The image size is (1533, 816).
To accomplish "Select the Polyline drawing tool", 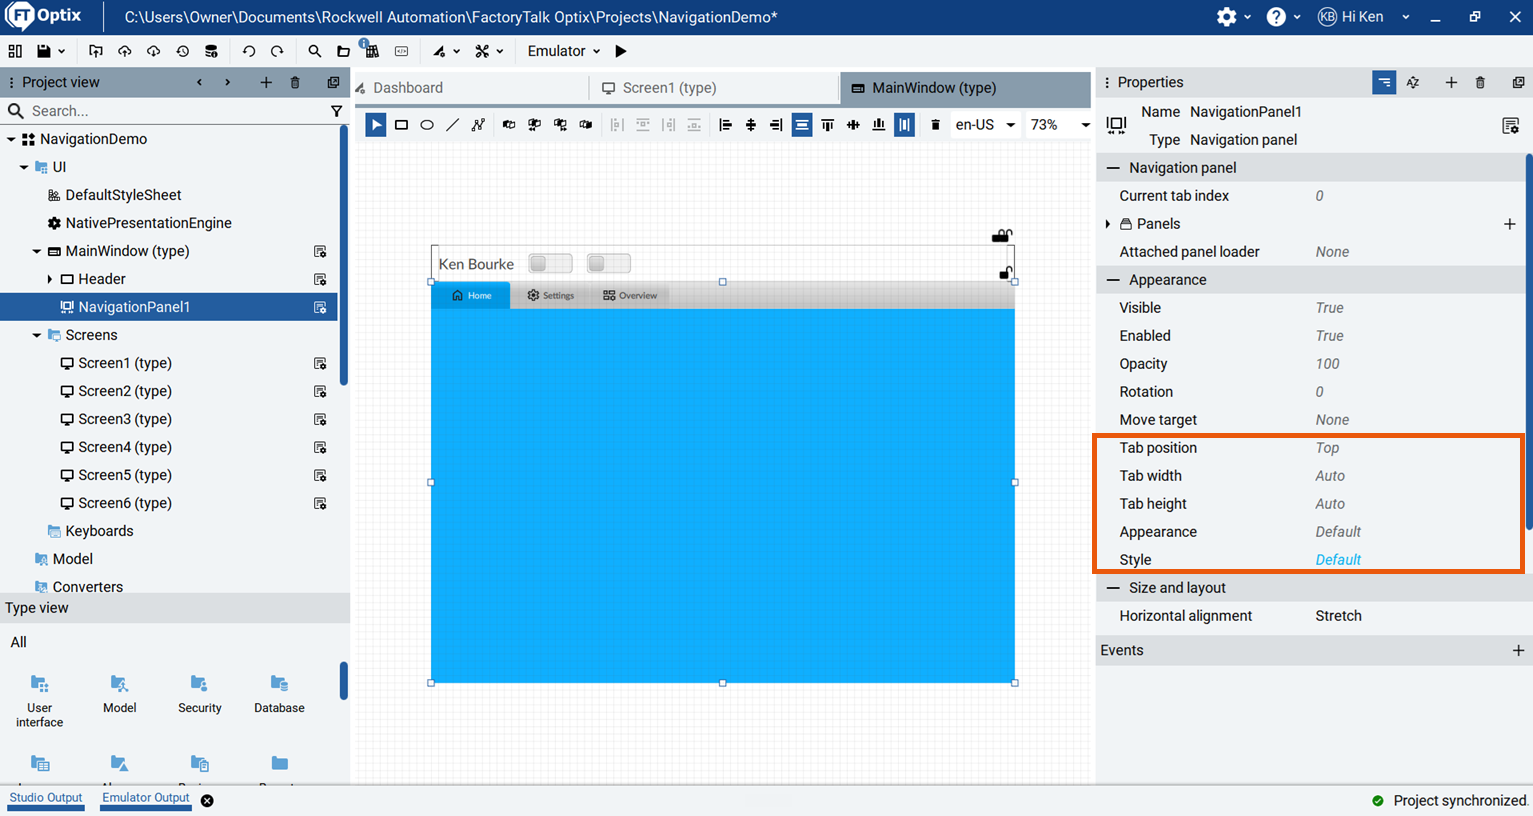I will 478,125.
